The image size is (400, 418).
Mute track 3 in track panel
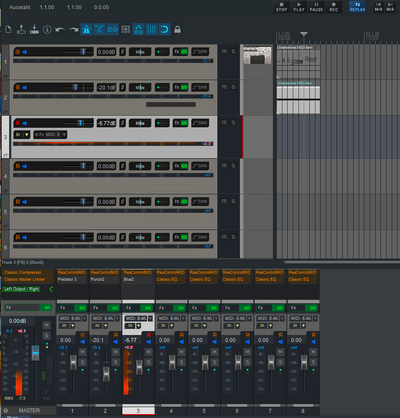[224, 123]
